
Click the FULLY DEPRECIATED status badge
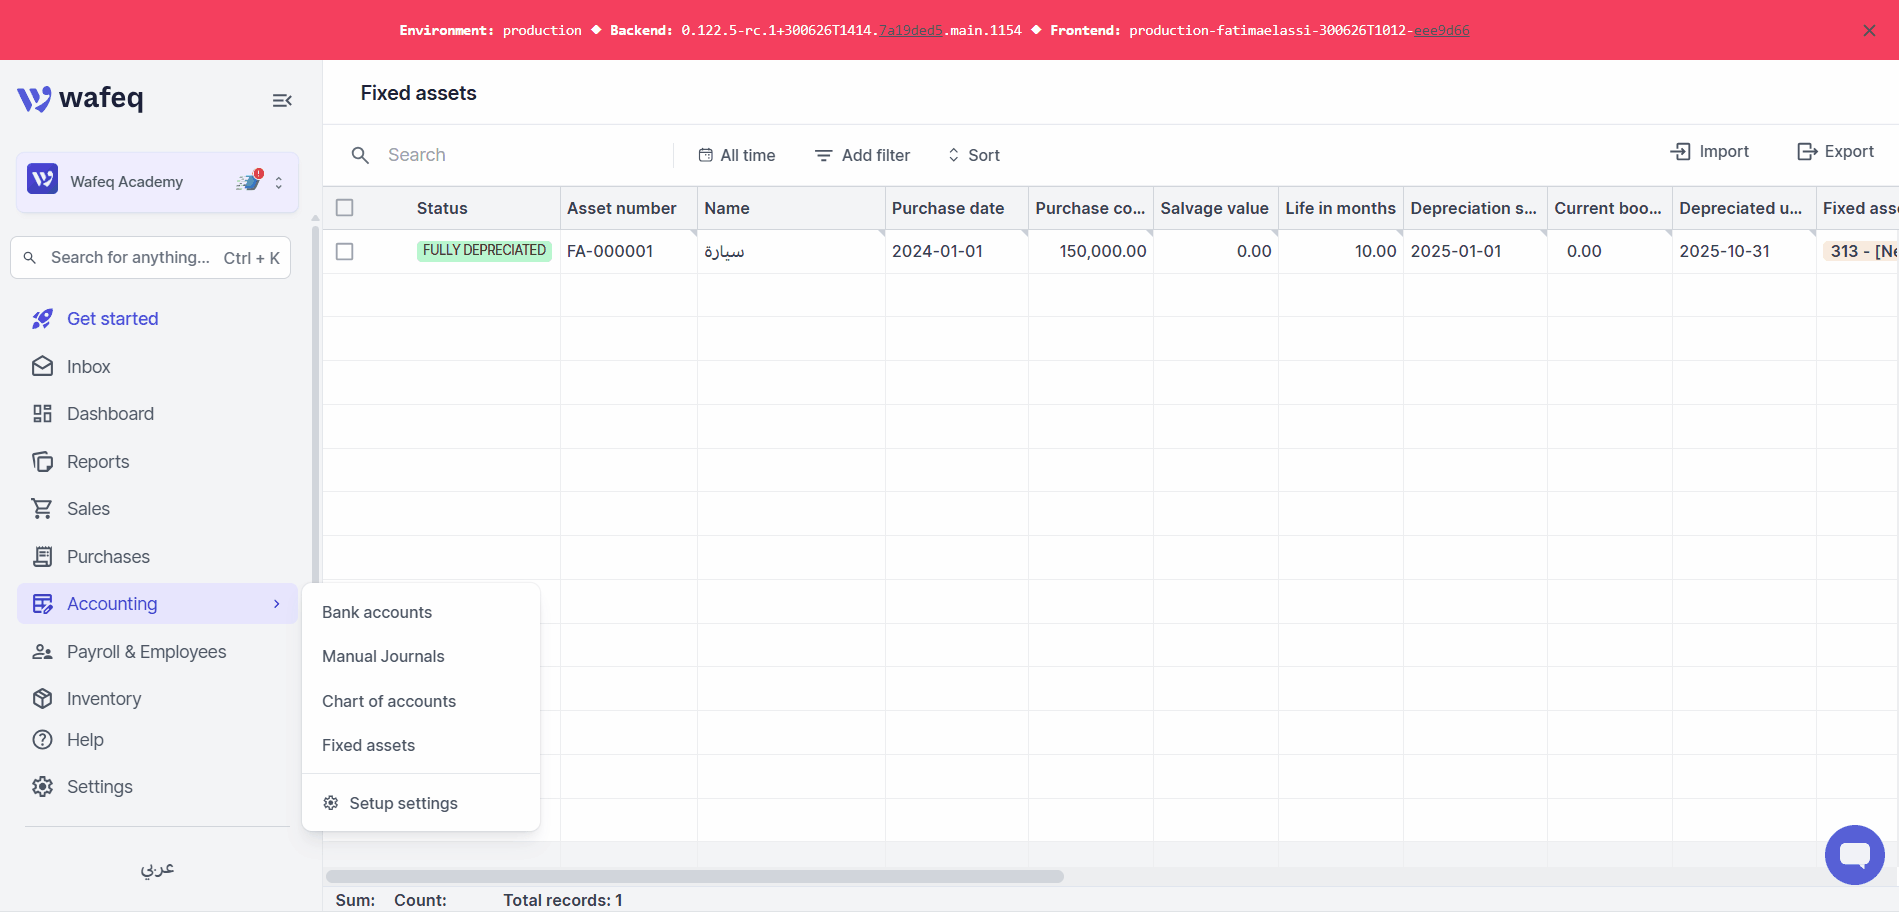484,251
